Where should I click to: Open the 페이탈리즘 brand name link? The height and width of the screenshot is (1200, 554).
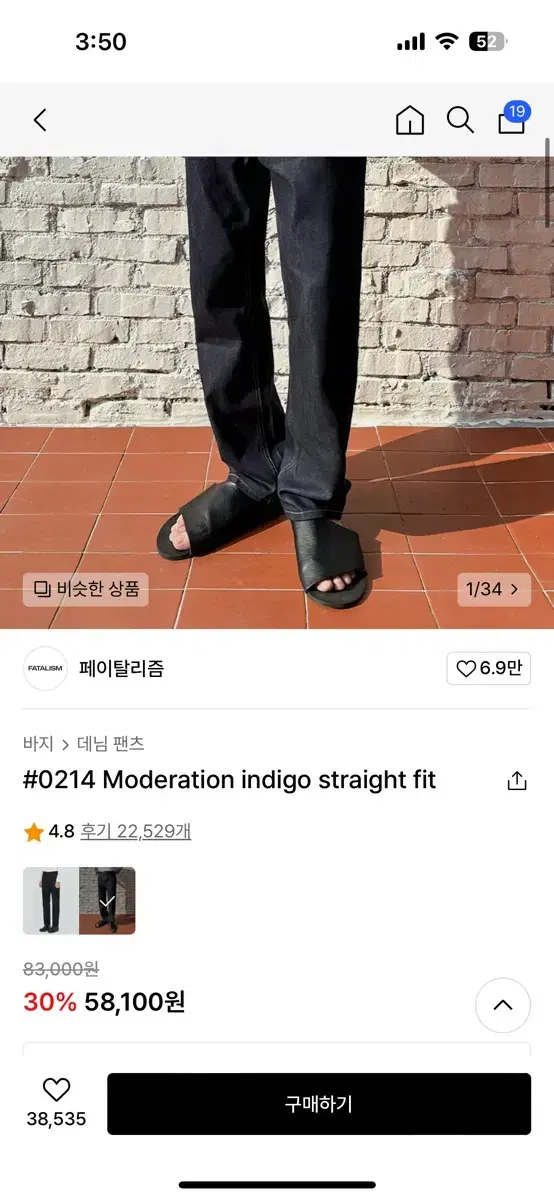(121, 669)
